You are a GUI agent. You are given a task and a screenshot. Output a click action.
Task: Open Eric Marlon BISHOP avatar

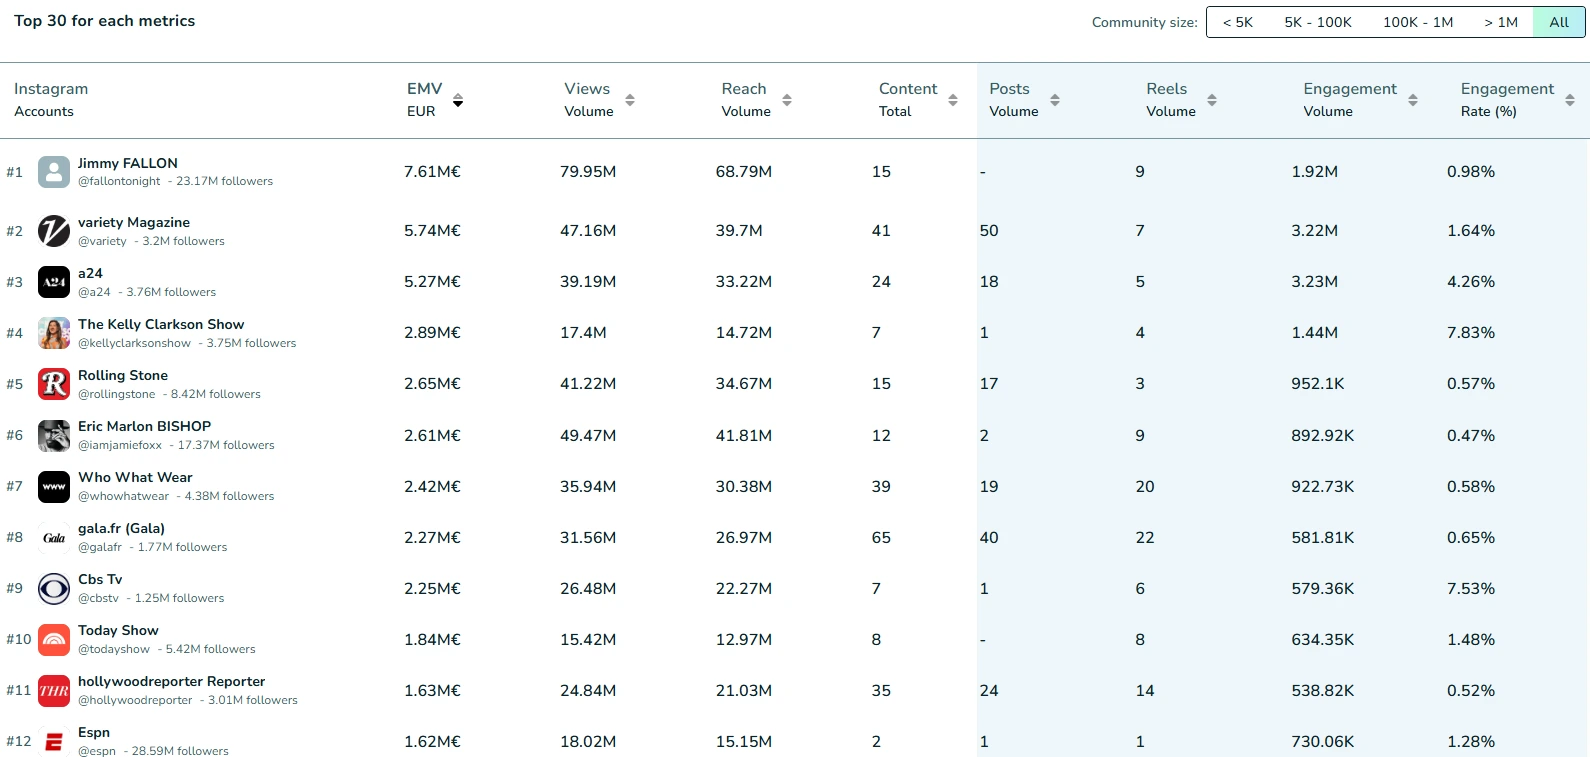(x=54, y=436)
